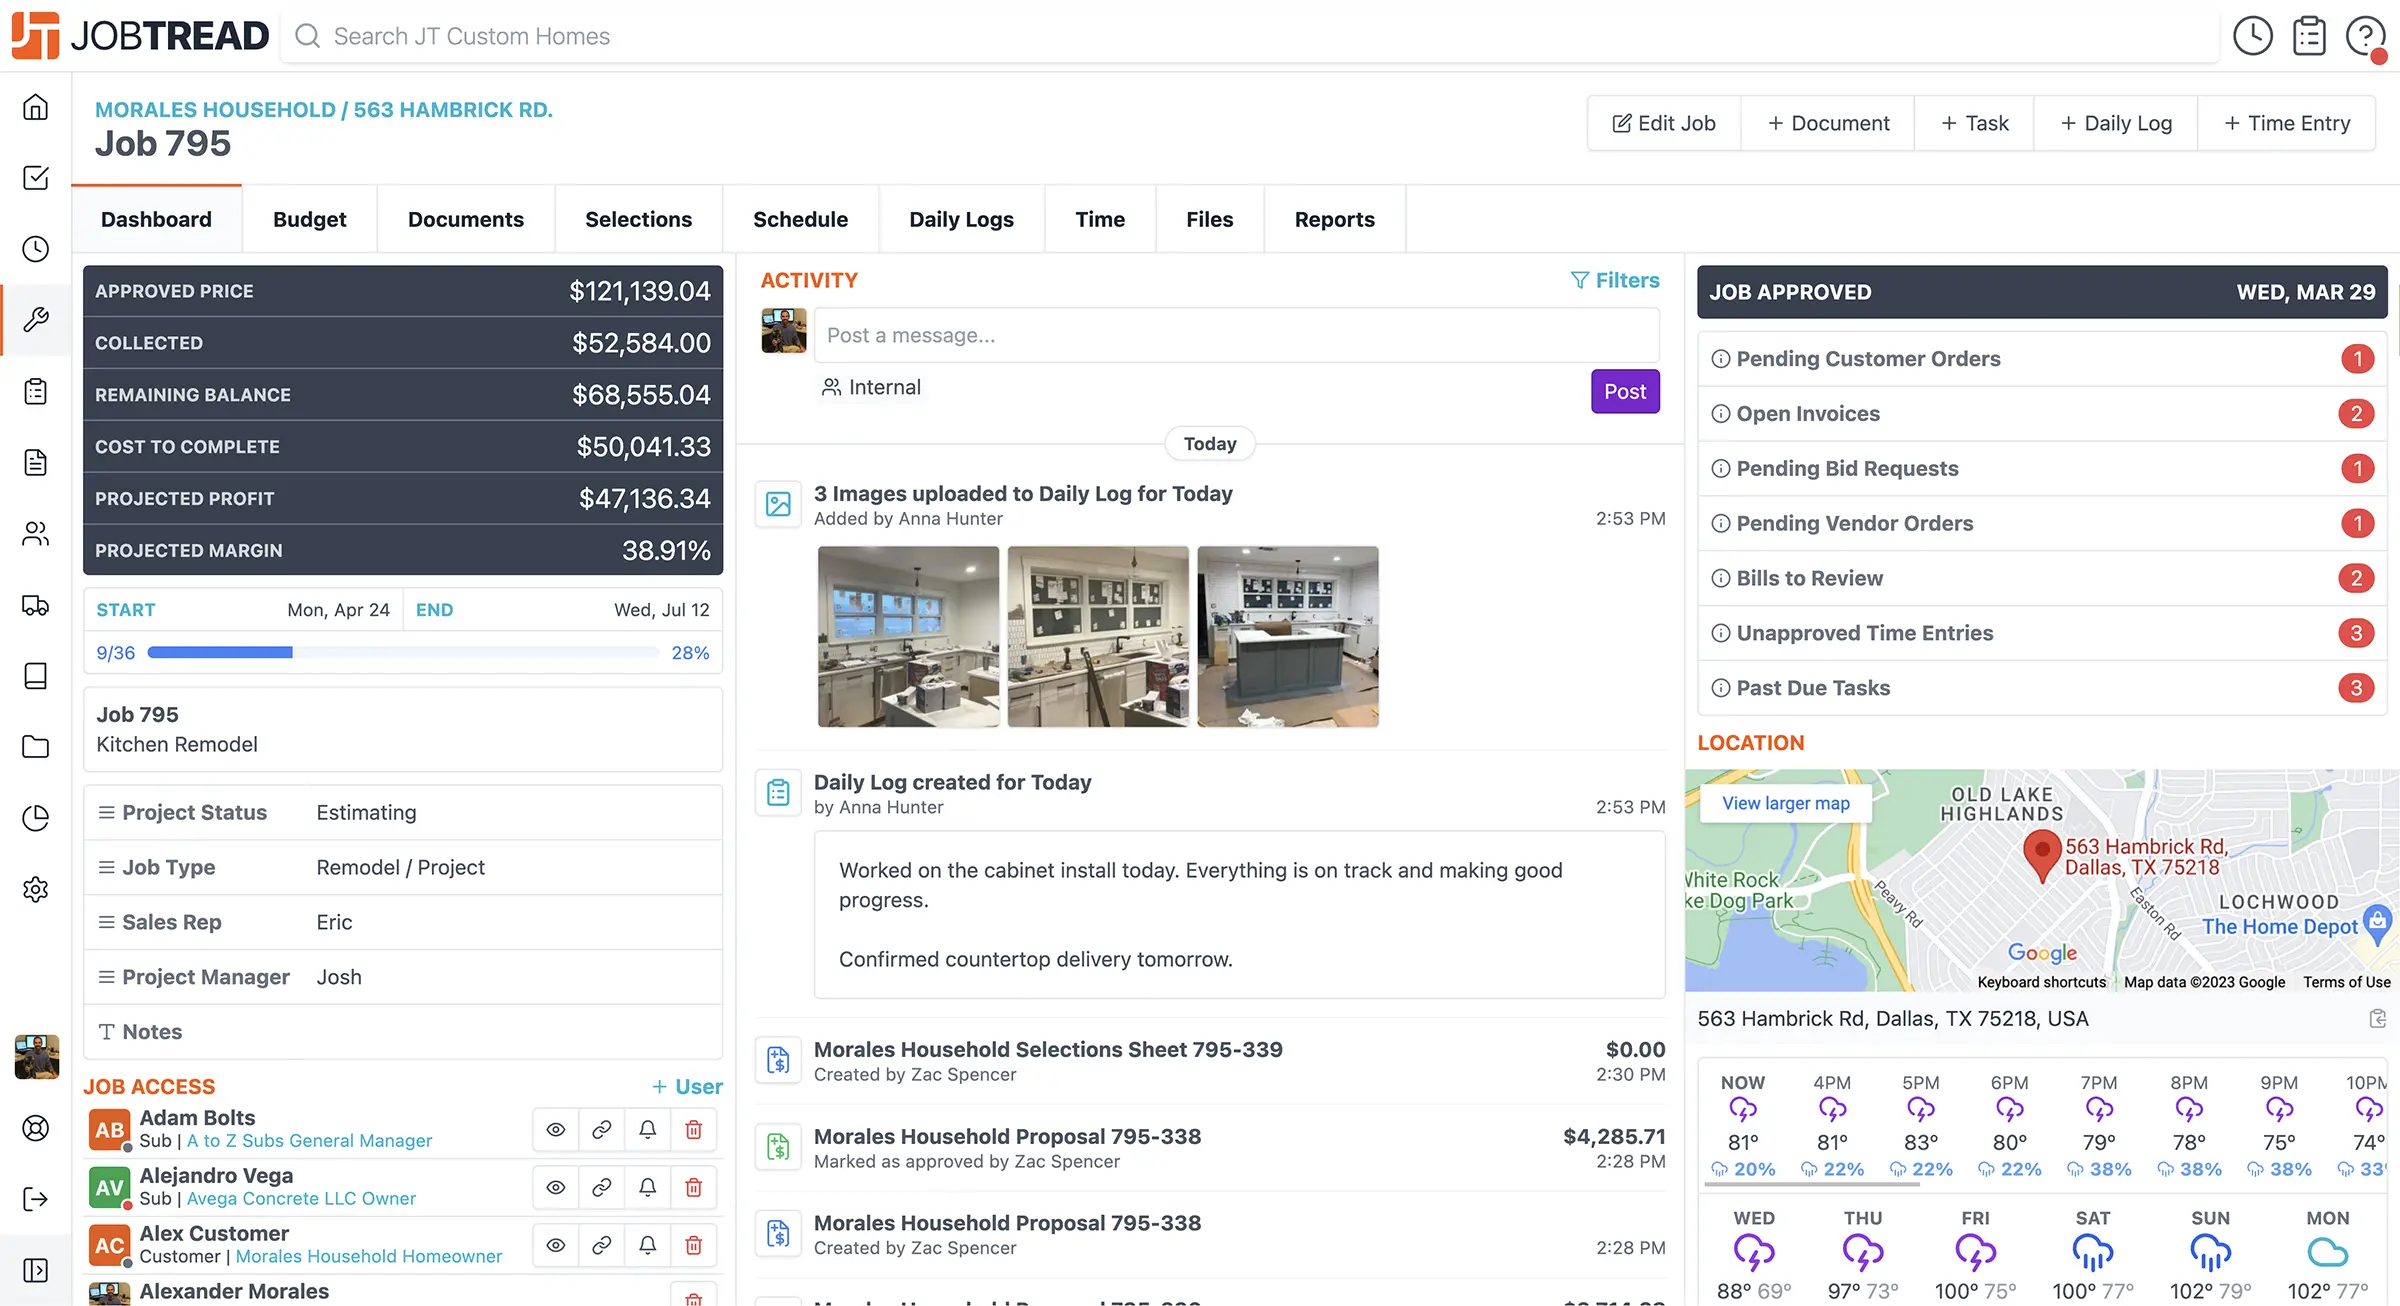This screenshot has width=2400, height=1306.
Task: Click the 28% job progress bar
Action: click(402, 653)
